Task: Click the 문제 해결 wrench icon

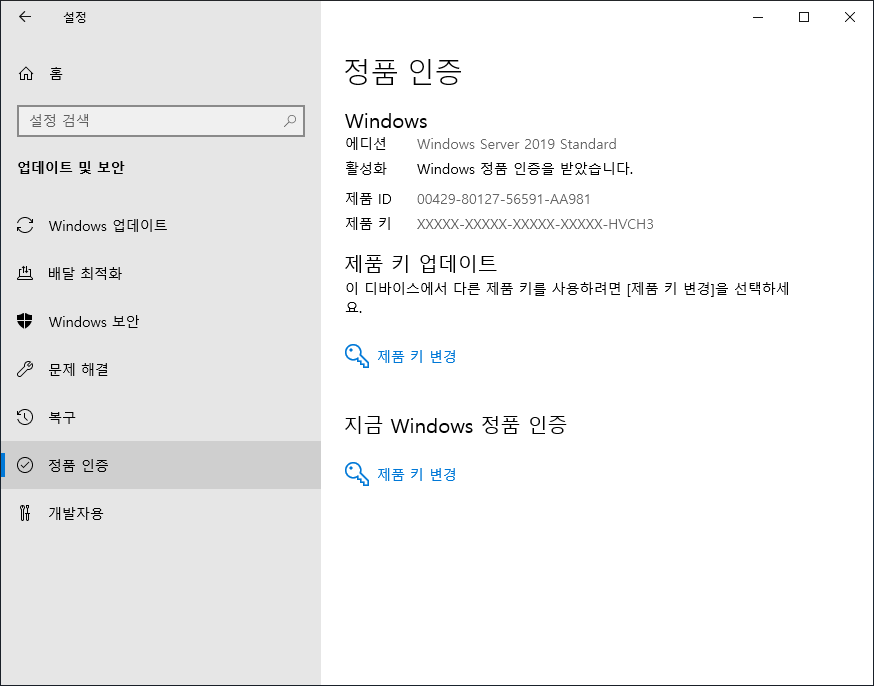Action: (25, 369)
